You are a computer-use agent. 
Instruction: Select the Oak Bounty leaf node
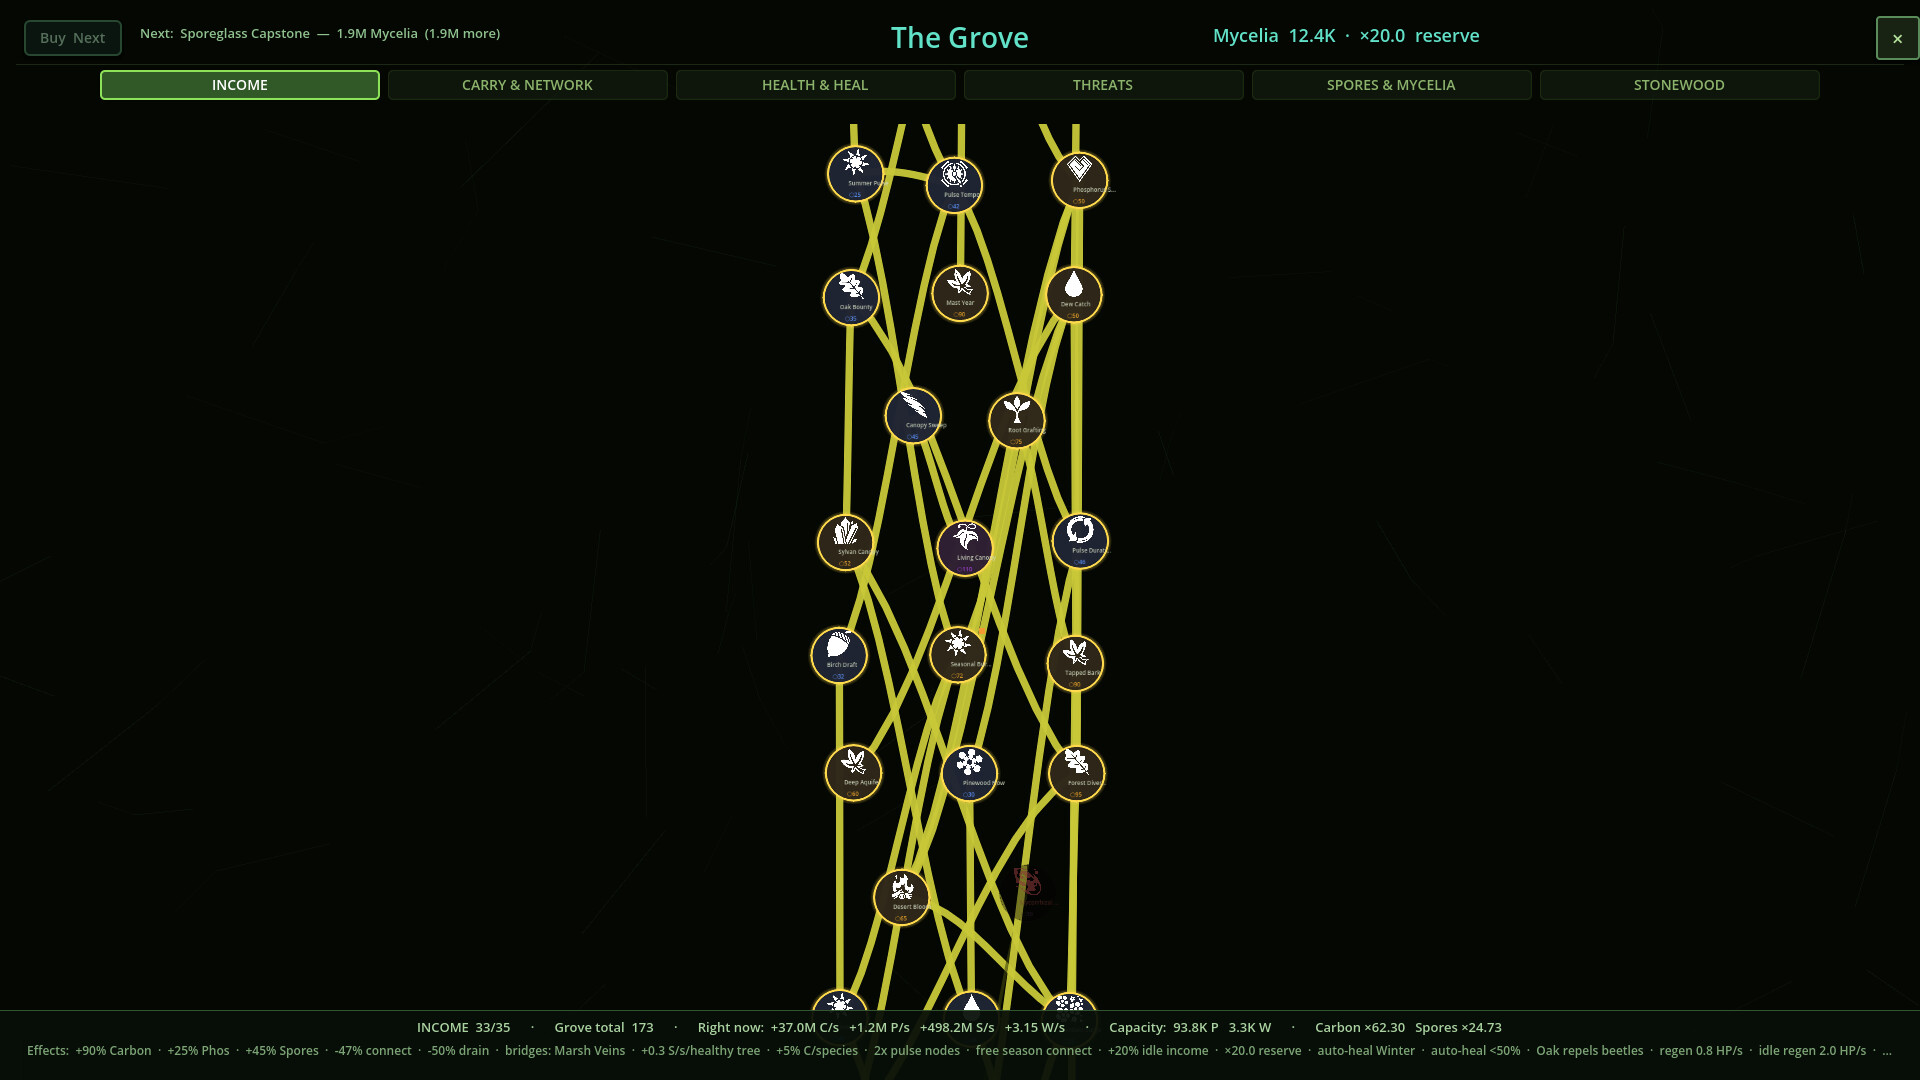pos(851,297)
